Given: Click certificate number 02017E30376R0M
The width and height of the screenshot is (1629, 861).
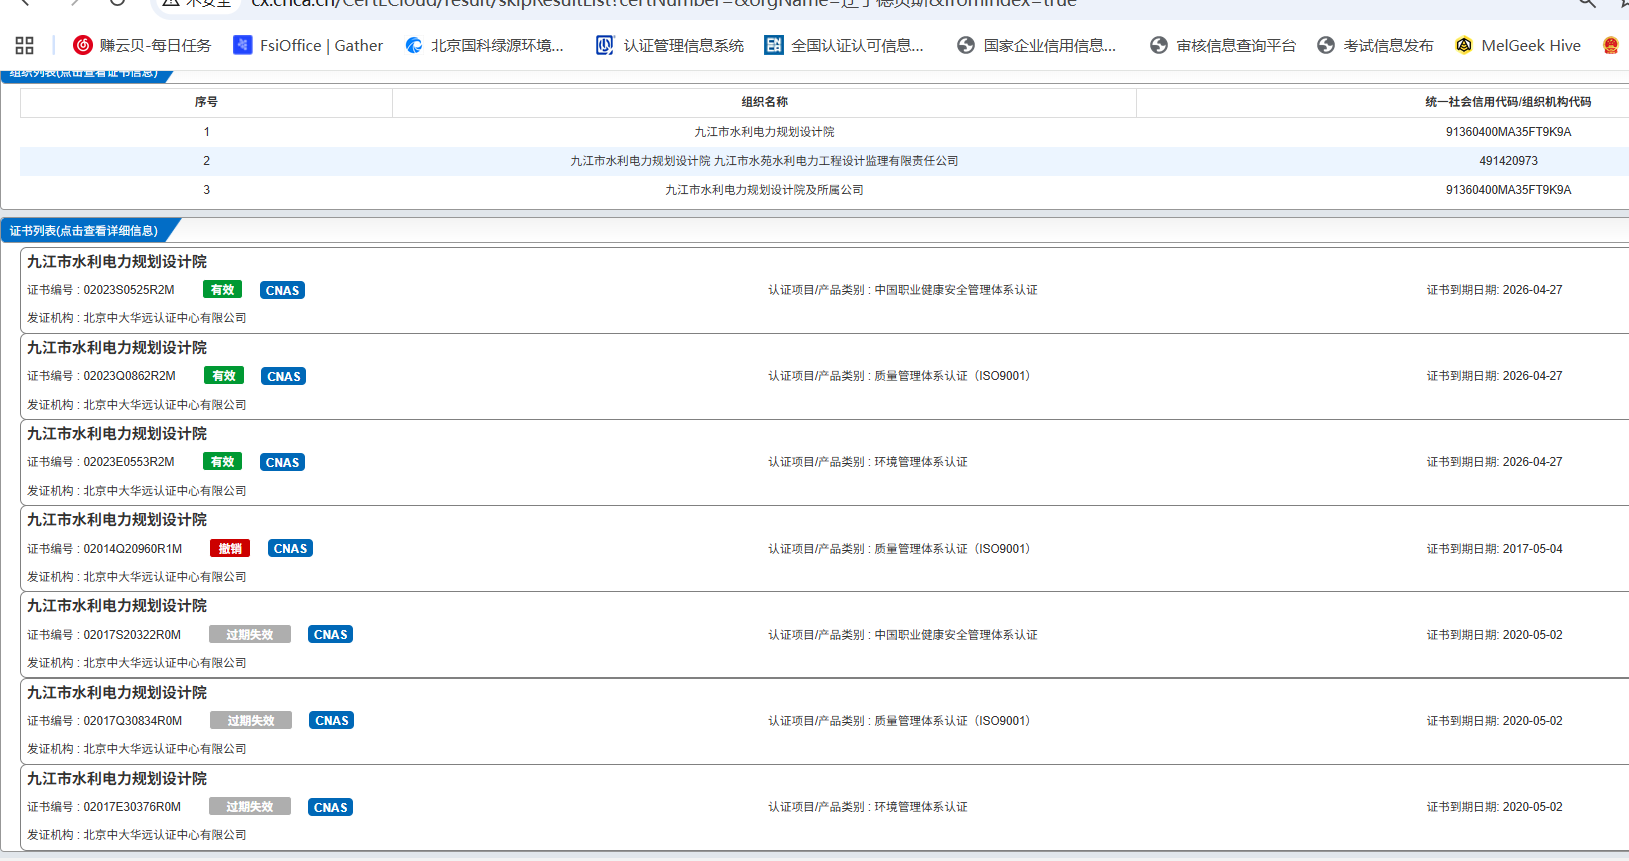Looking at the screenshot, I should [132, 807].
